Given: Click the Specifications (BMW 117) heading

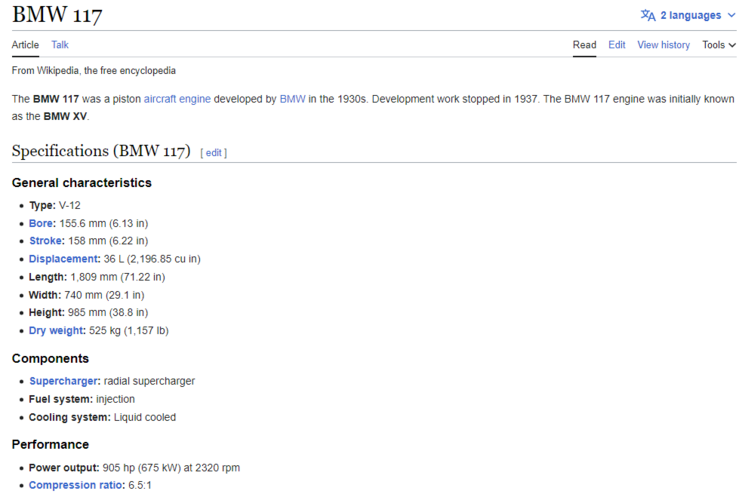Looking at the screenshot, I should [x=101, y=151].
